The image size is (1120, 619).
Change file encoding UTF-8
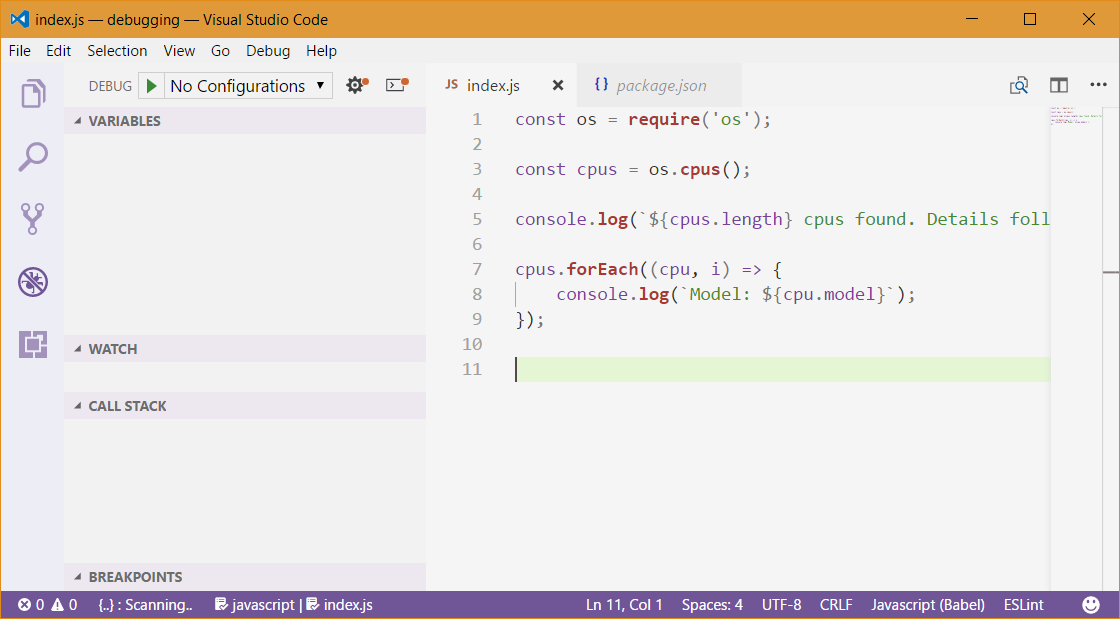point(781,605)
